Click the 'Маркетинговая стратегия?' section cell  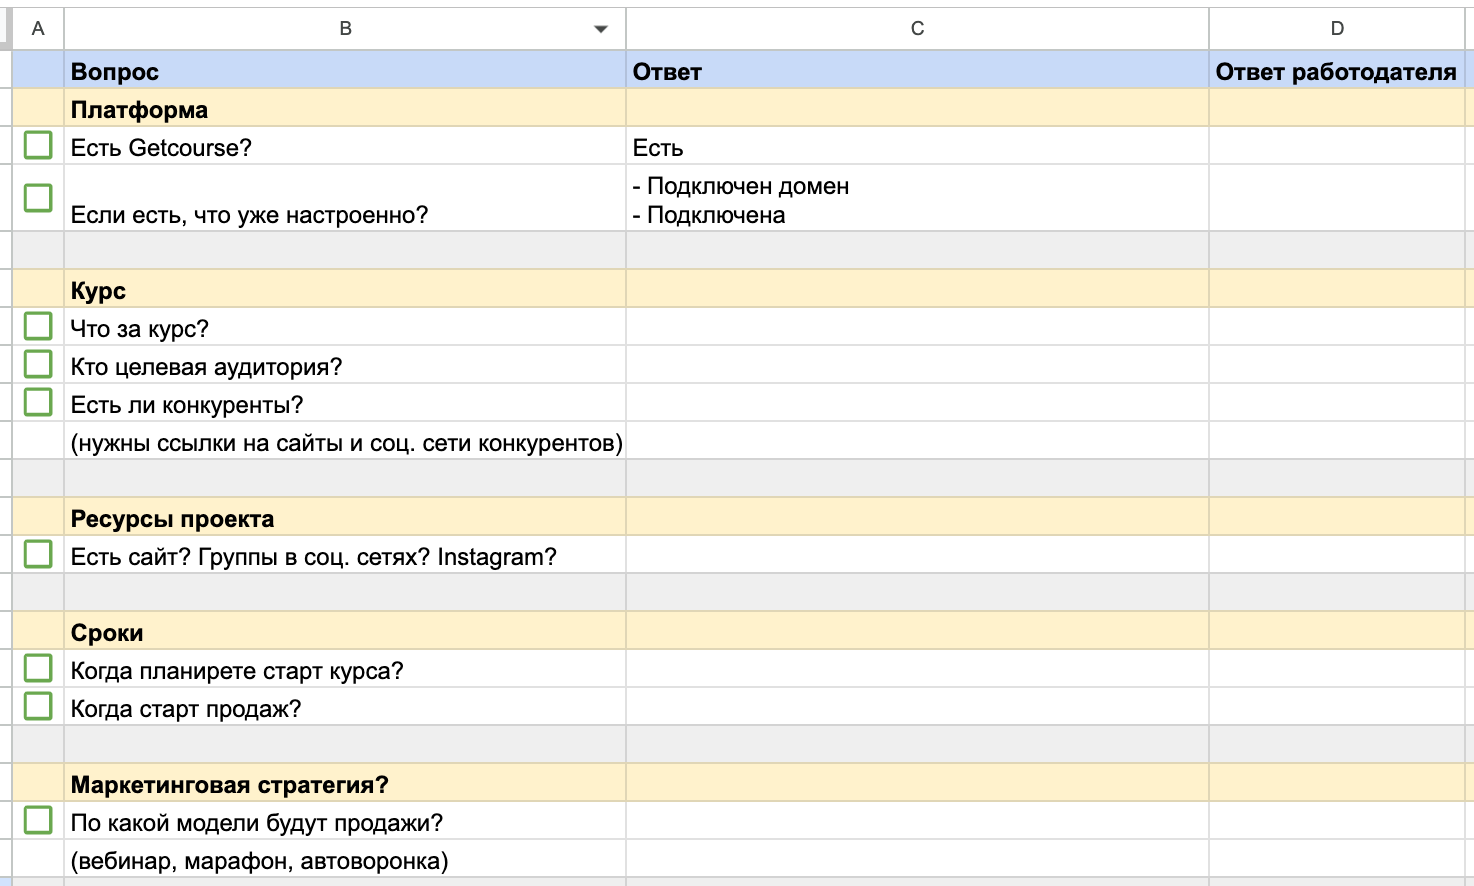345,785
